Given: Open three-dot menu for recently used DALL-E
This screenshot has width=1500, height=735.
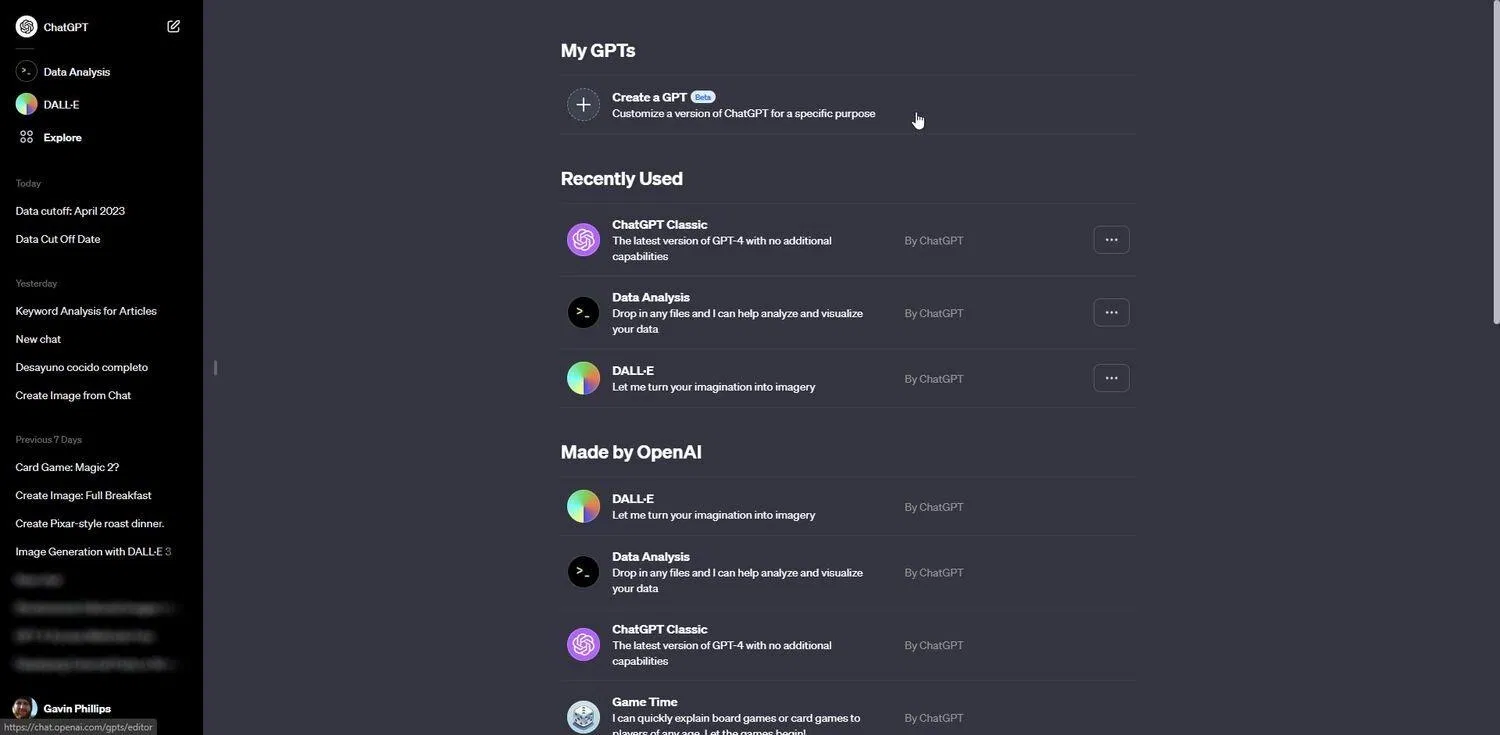Looking at the screenshot, I should [x=1111, y=378].
